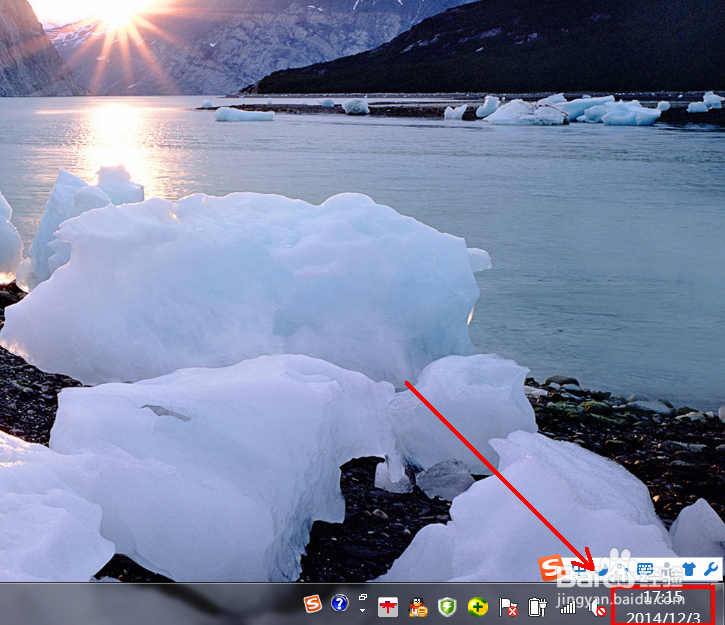Open the blue question-mark help icon
Viewport: 725px width, 625px height.
(340, 603)
